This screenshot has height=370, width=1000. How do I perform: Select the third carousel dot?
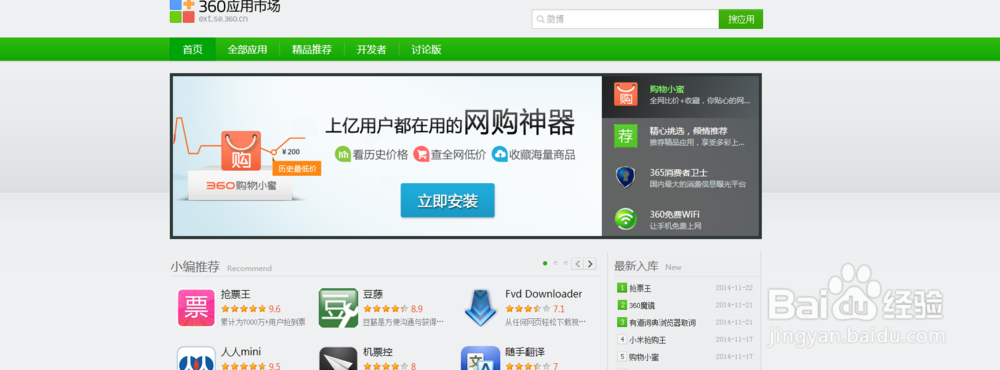tap(566, 263)
